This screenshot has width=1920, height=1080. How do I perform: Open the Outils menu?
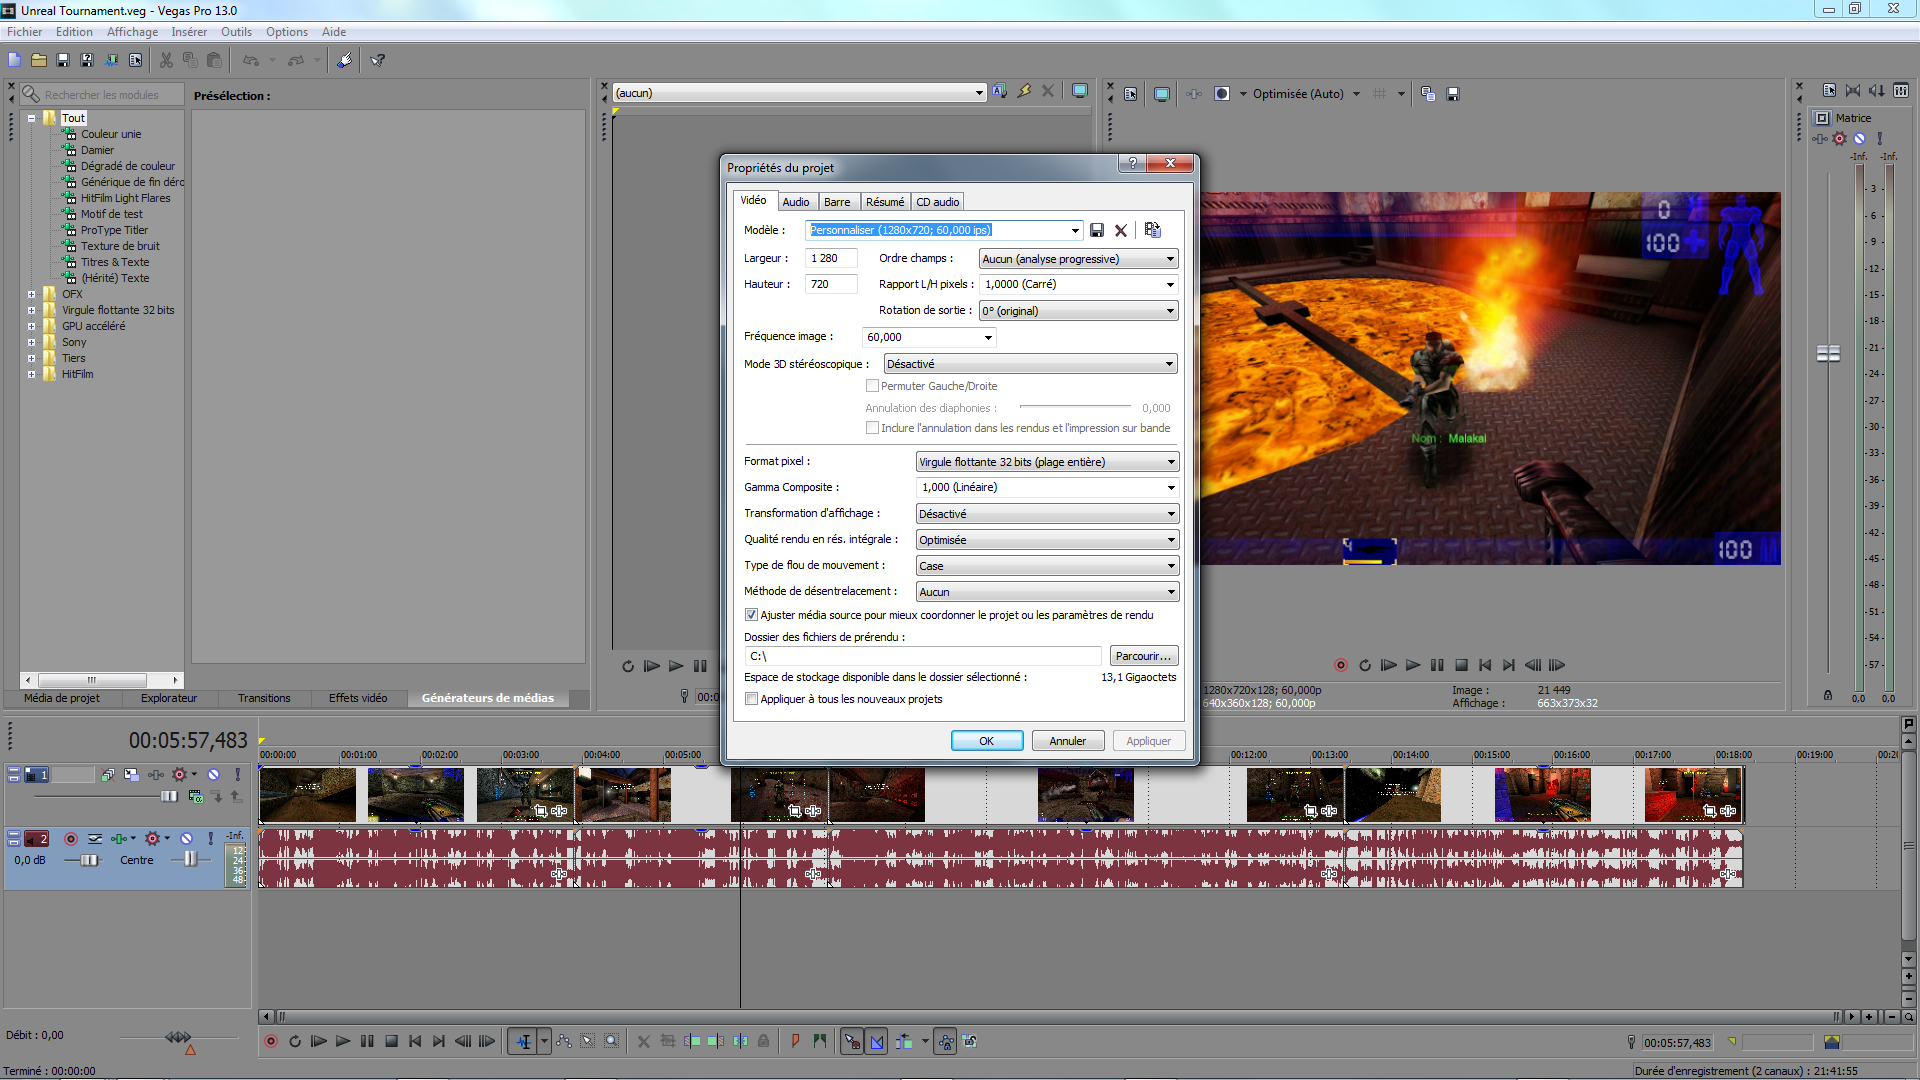pos(236,32)
